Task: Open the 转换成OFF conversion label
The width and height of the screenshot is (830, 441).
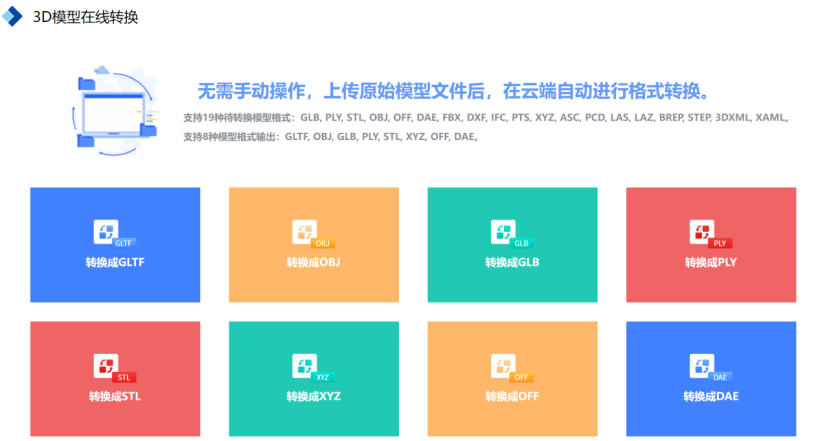Action: [x=512, y=397]
